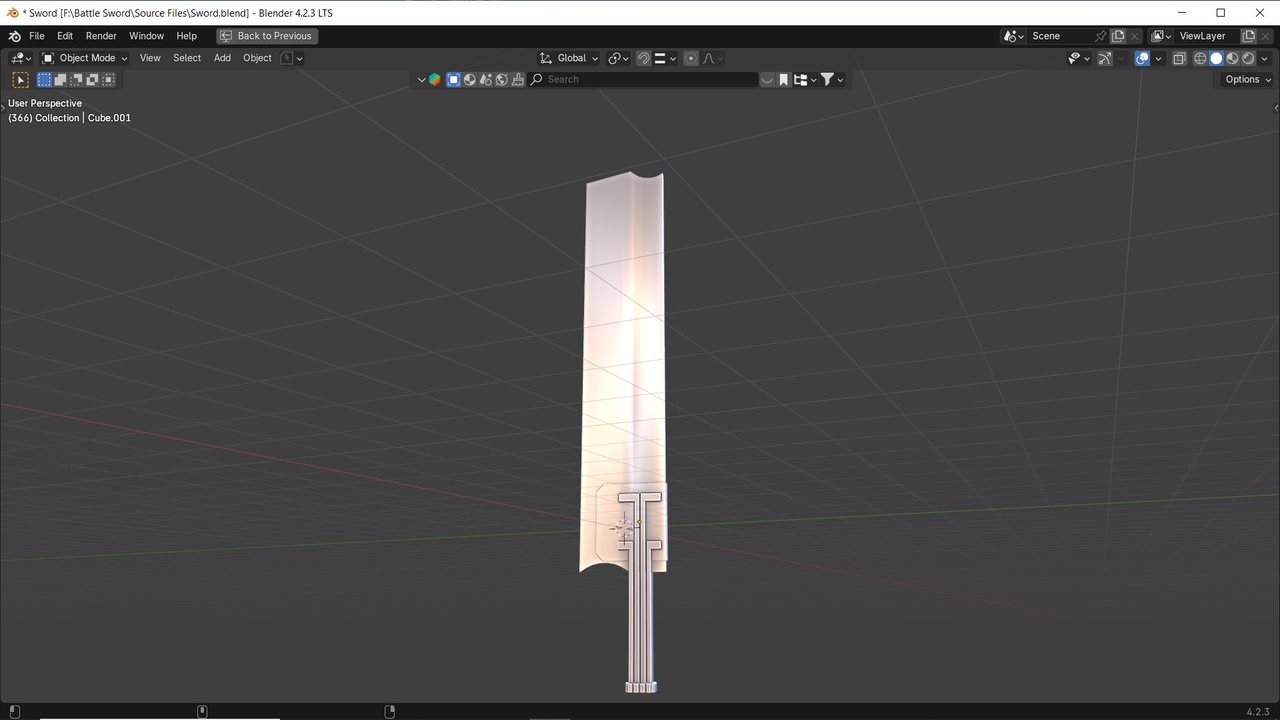Toggle viewport overlays
Viewport: 1280px width, 720px height.
coord(1142,59)
